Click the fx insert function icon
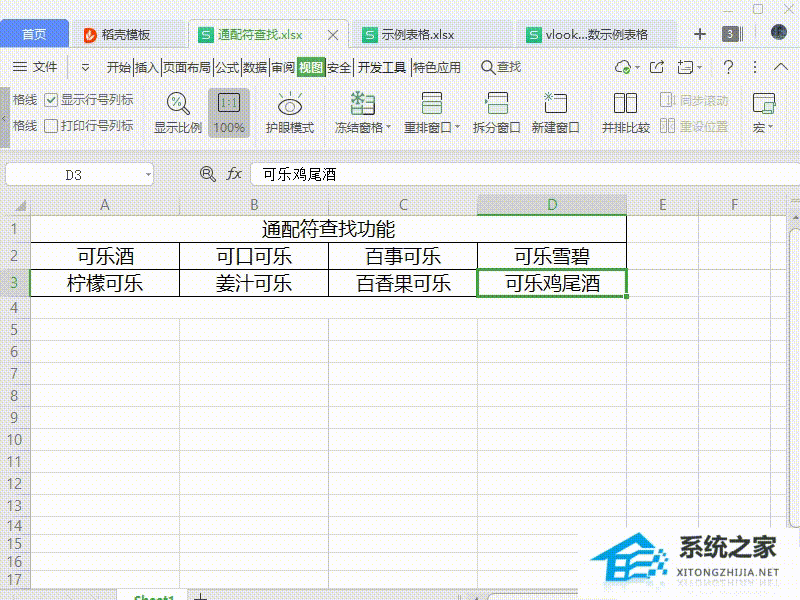 point(233,173)
